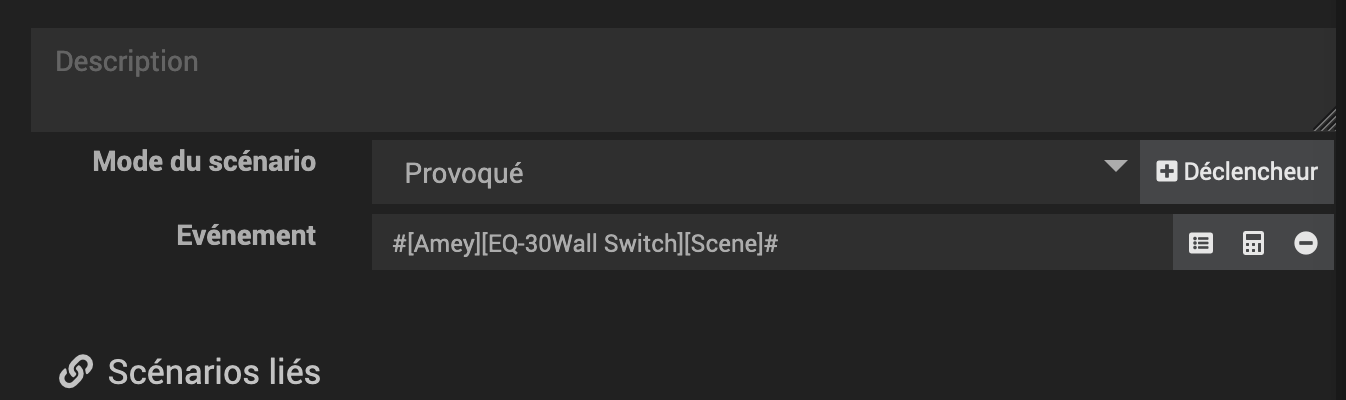Add a trigger with the Déclencheur button

point(1237,172)
